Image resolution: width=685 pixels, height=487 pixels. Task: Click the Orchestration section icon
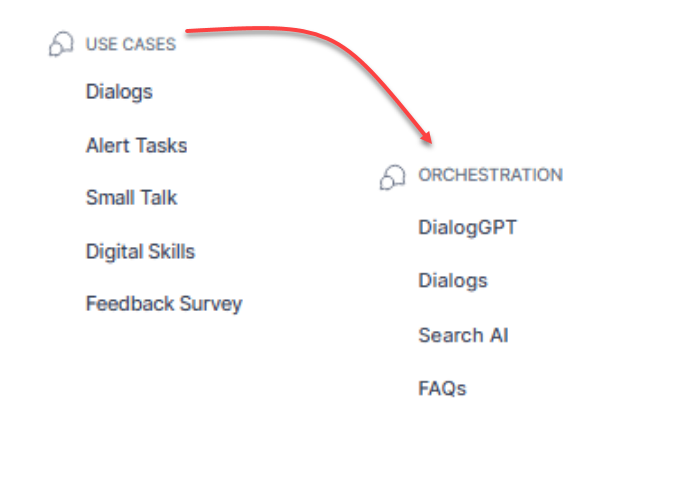point(392,176)
